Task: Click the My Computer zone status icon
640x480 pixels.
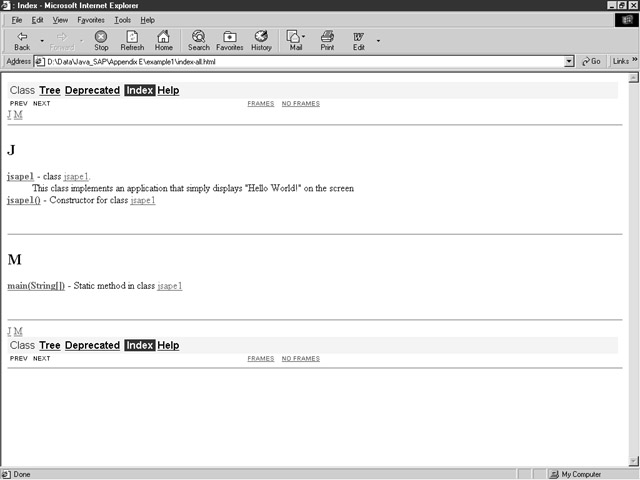Action: 554,474
